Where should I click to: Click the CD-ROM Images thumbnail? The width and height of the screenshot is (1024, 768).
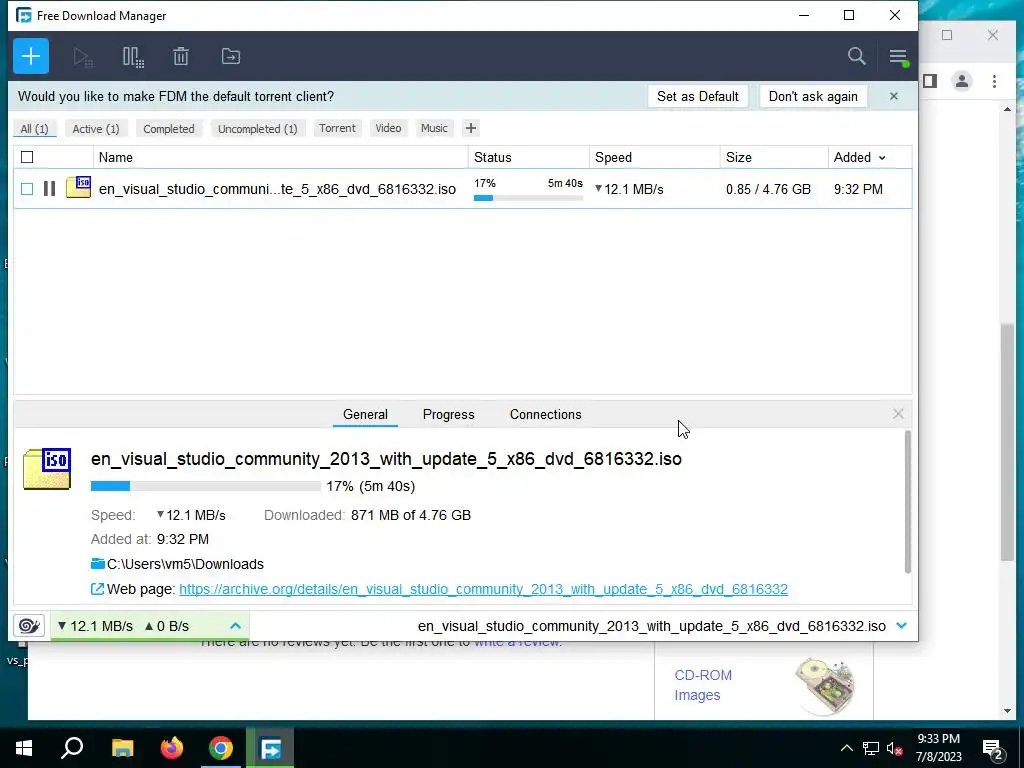(824, 686)
